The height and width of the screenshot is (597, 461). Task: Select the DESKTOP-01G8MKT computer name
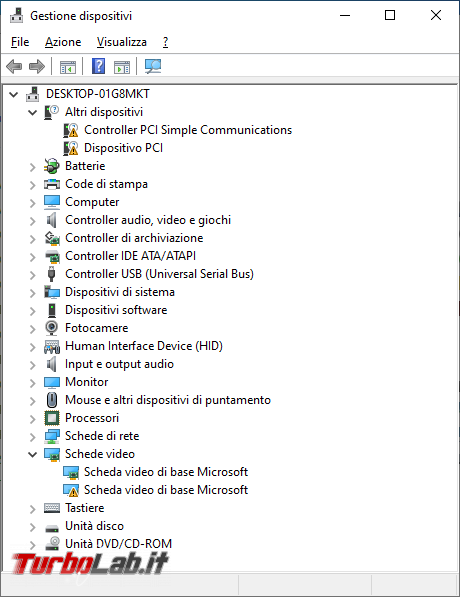[x=98, y=94]
